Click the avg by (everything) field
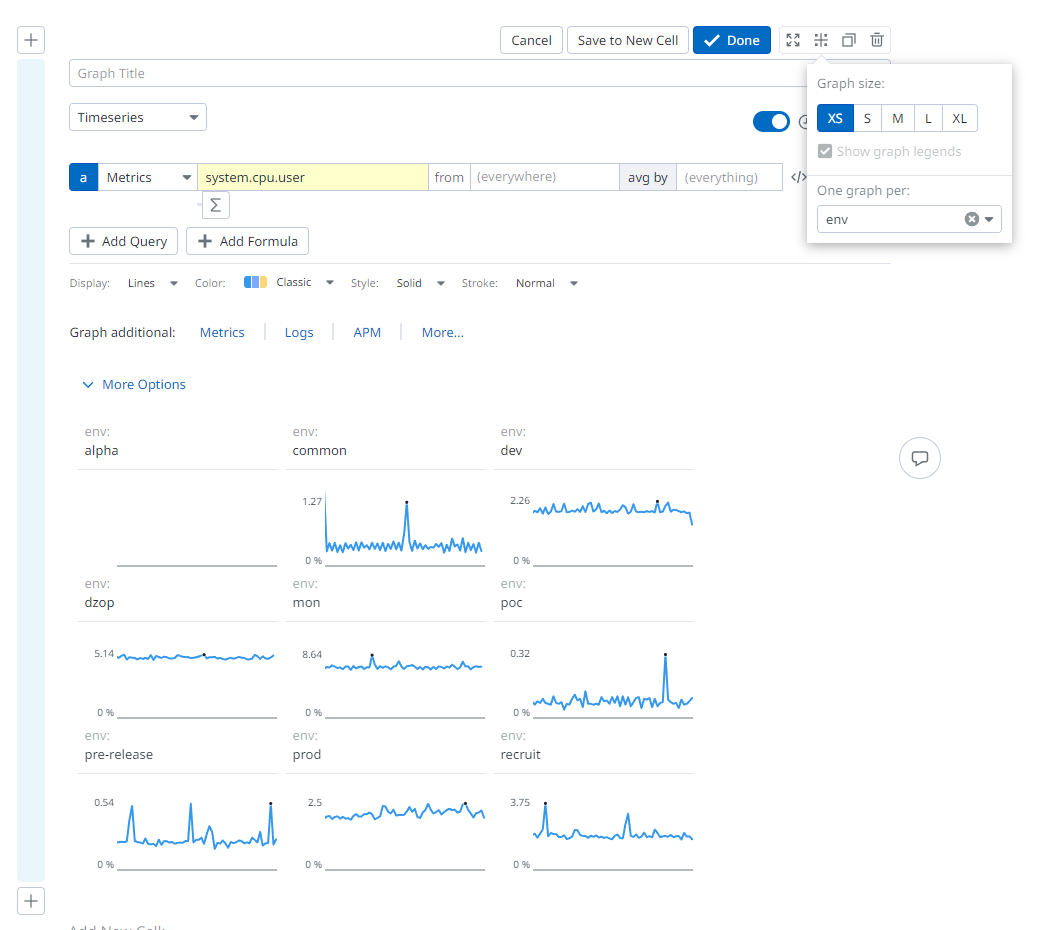 [729, 177]
